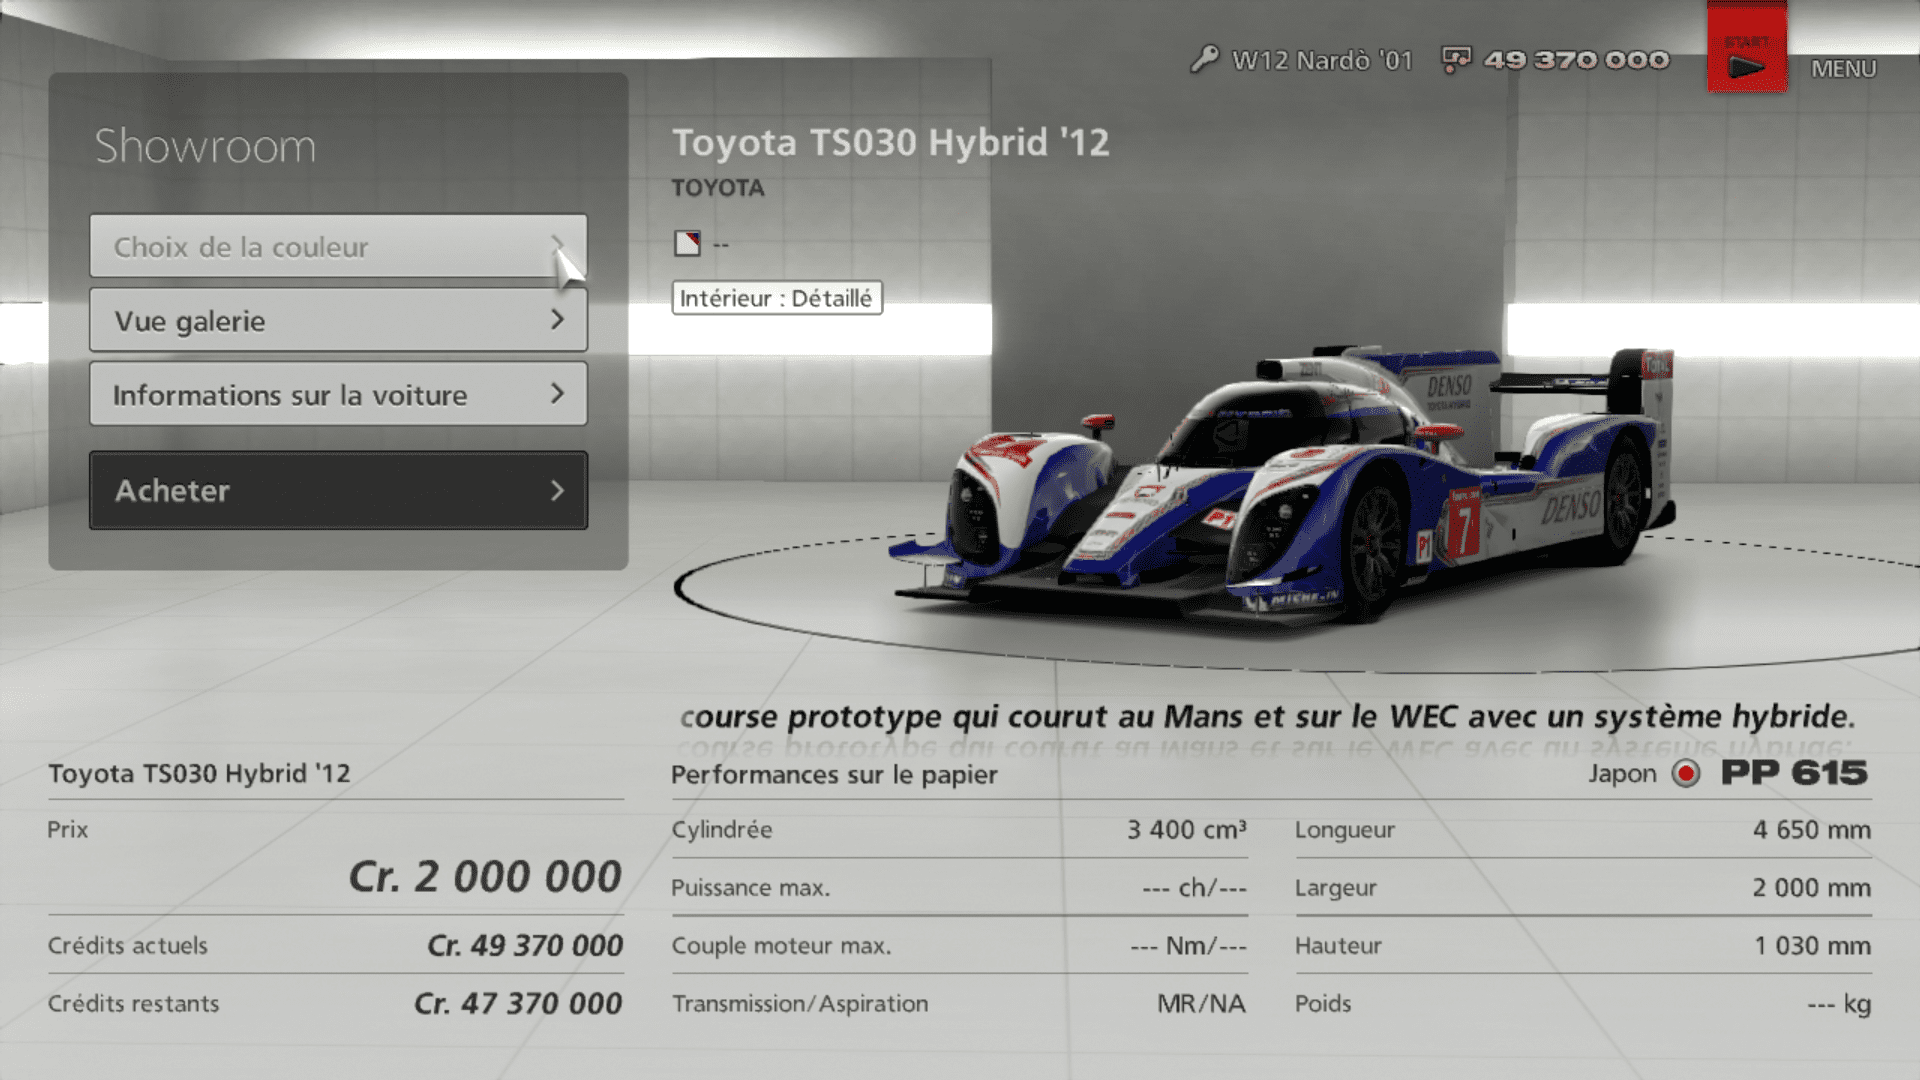Click the Performances sur le papier heading
Viewport: 1920px width, 1080px height.
pyautogui.click(x=834, y=774)
